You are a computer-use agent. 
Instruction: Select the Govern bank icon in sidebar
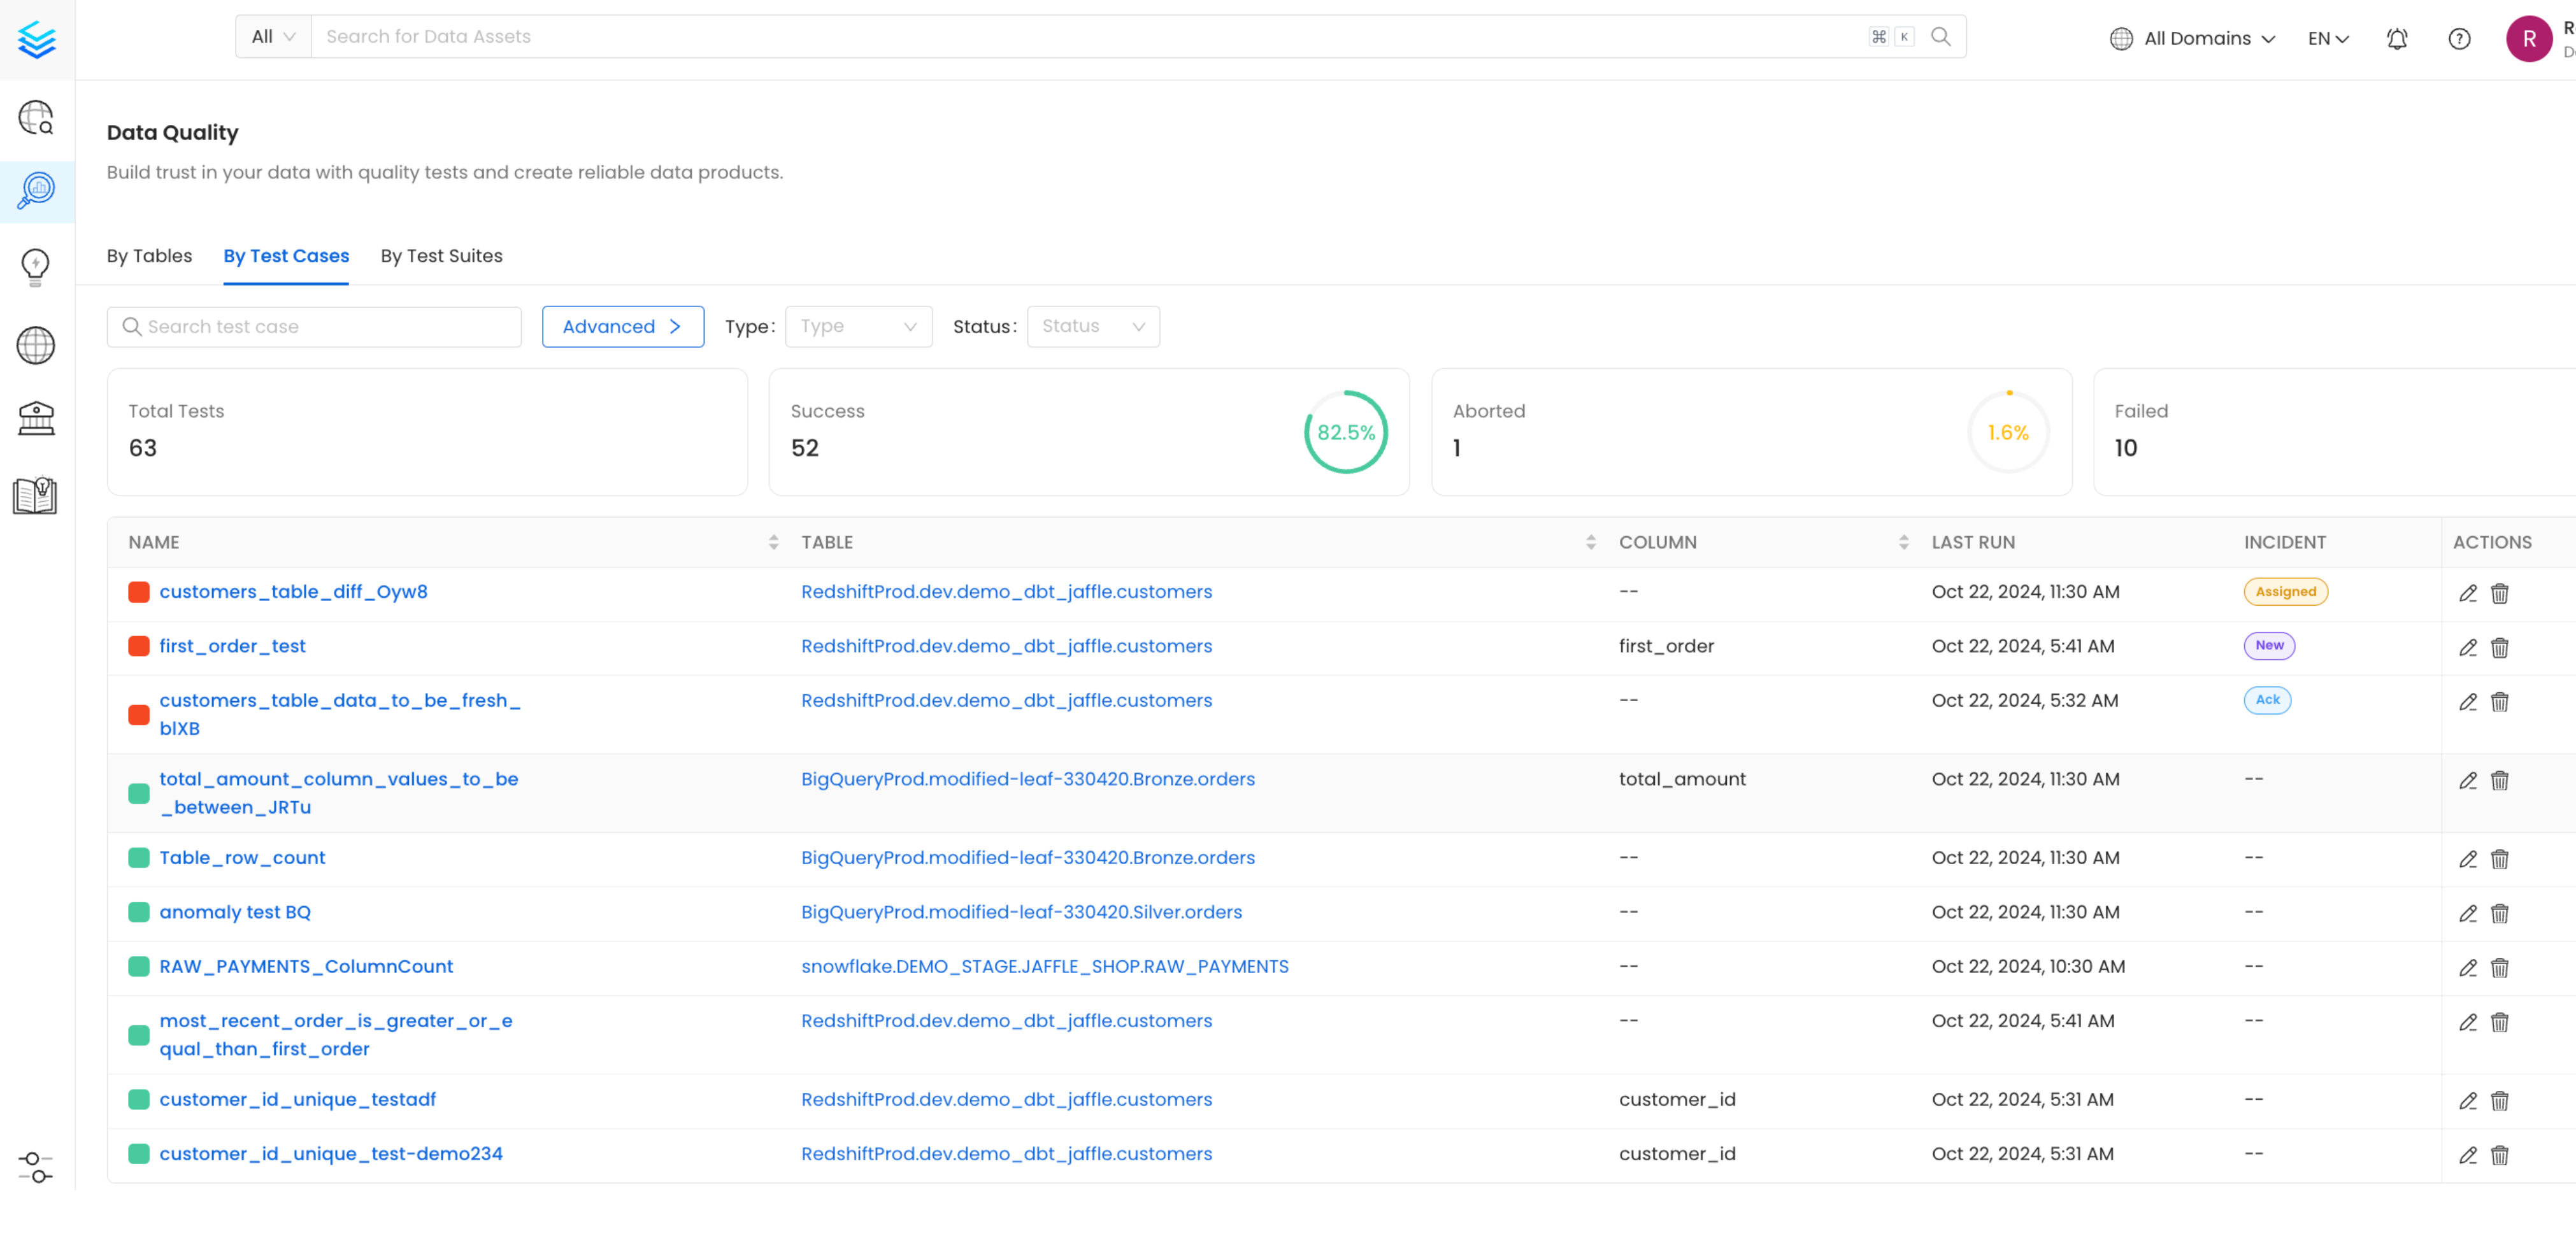pos(36,418)
